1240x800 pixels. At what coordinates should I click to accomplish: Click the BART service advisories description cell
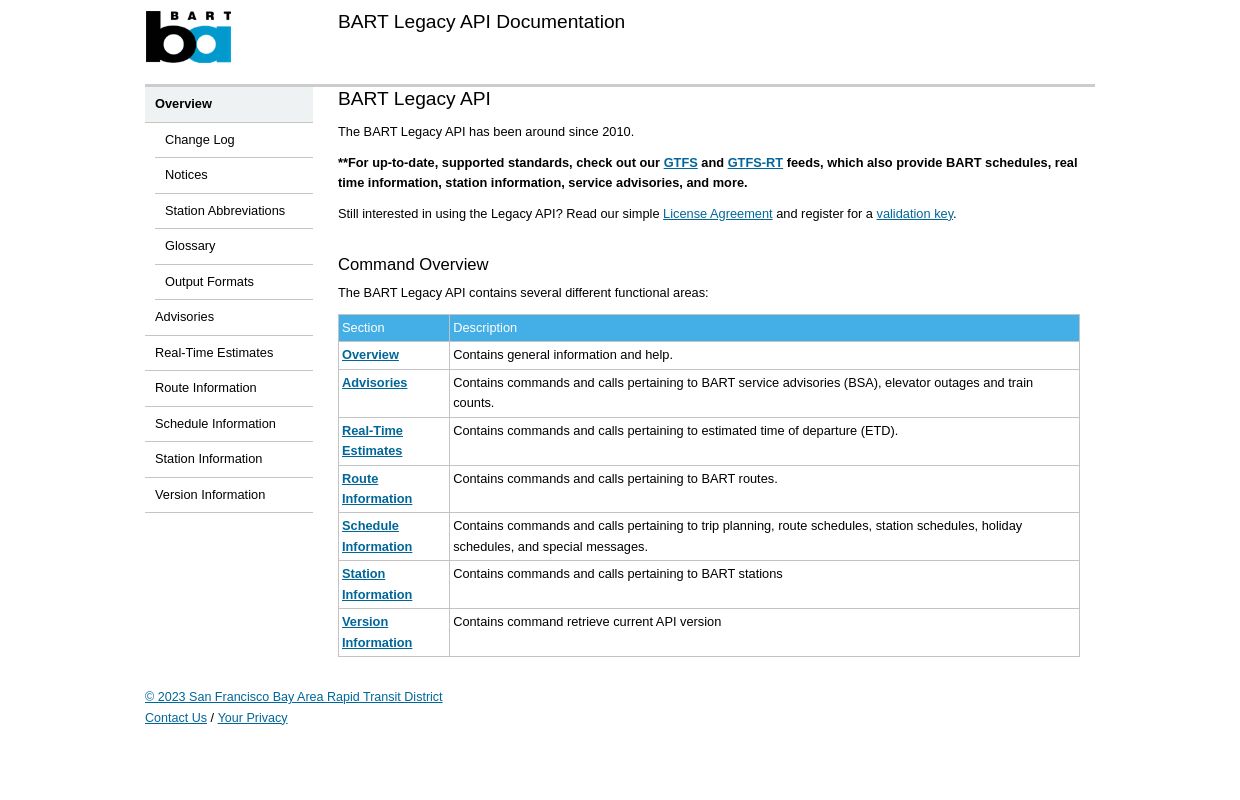point(764,393)
